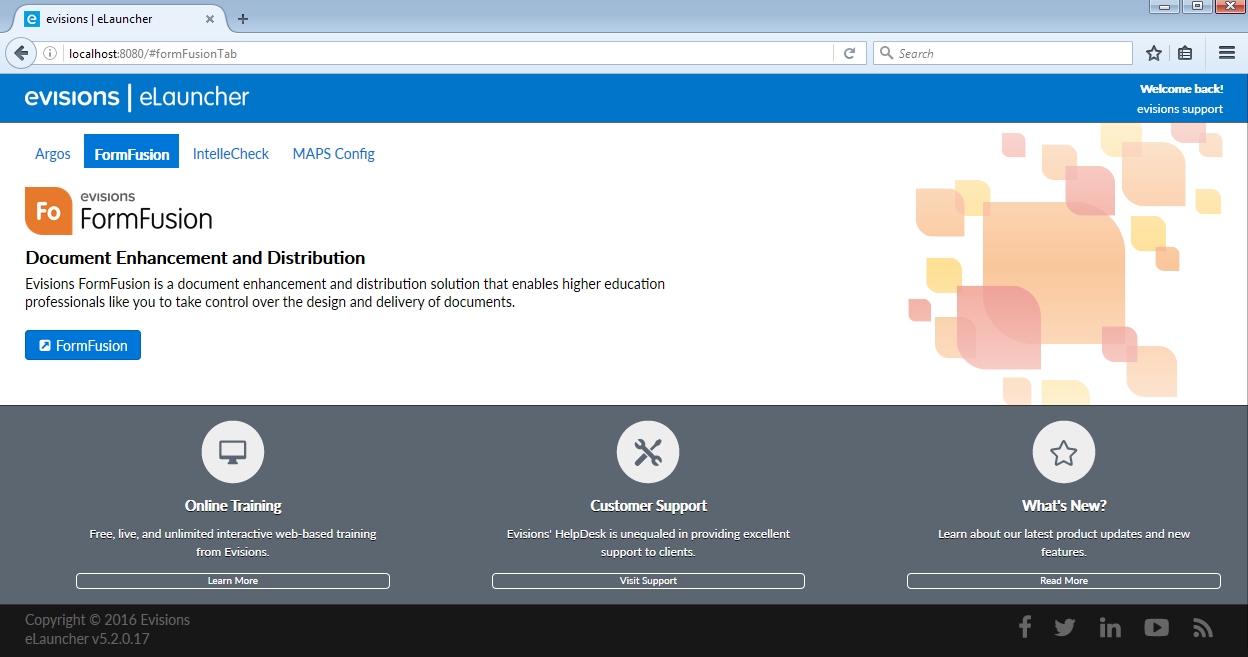Click the evisions eLauncher header logo
The width and height of the screenshot is (1248, 657).
(x=137, y=97)
